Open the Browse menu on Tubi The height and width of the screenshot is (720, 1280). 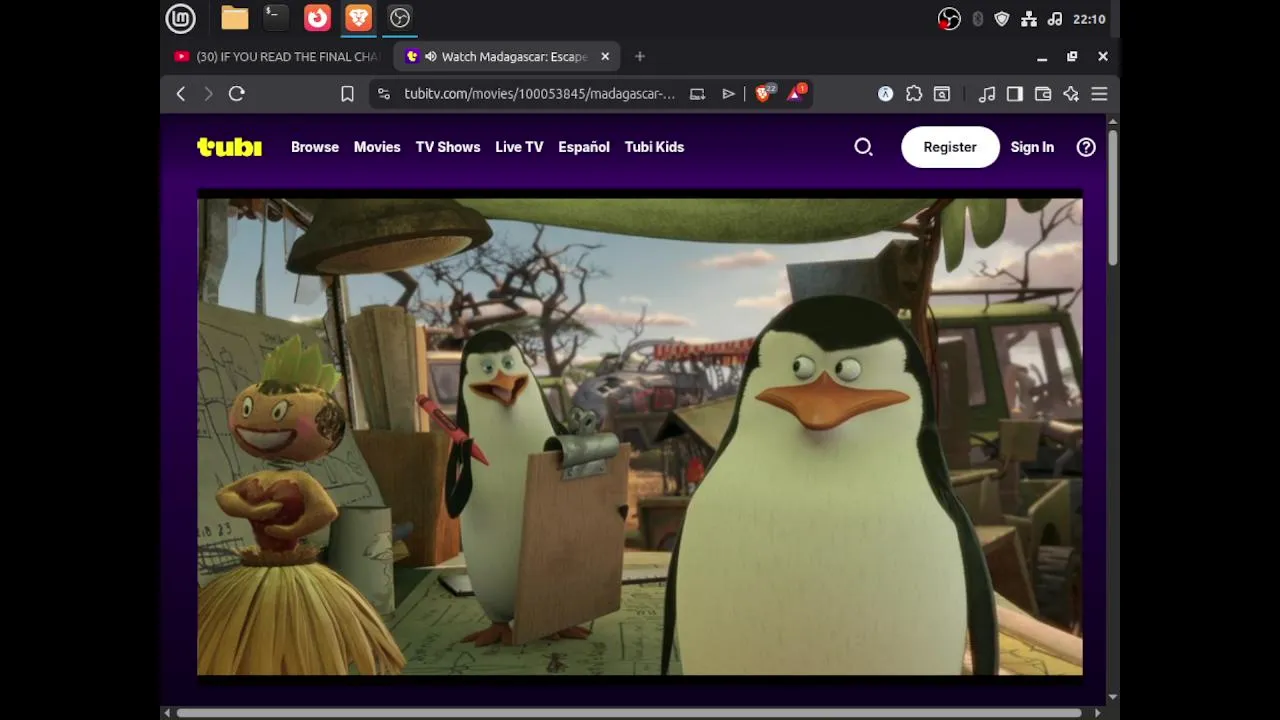click(x=315, y=147)
